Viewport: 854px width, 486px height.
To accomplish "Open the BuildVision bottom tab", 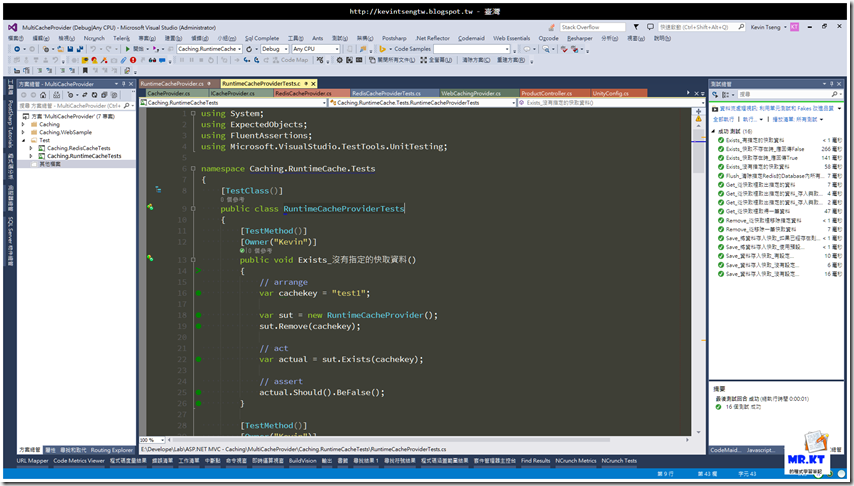I will (x=302, y=461).
